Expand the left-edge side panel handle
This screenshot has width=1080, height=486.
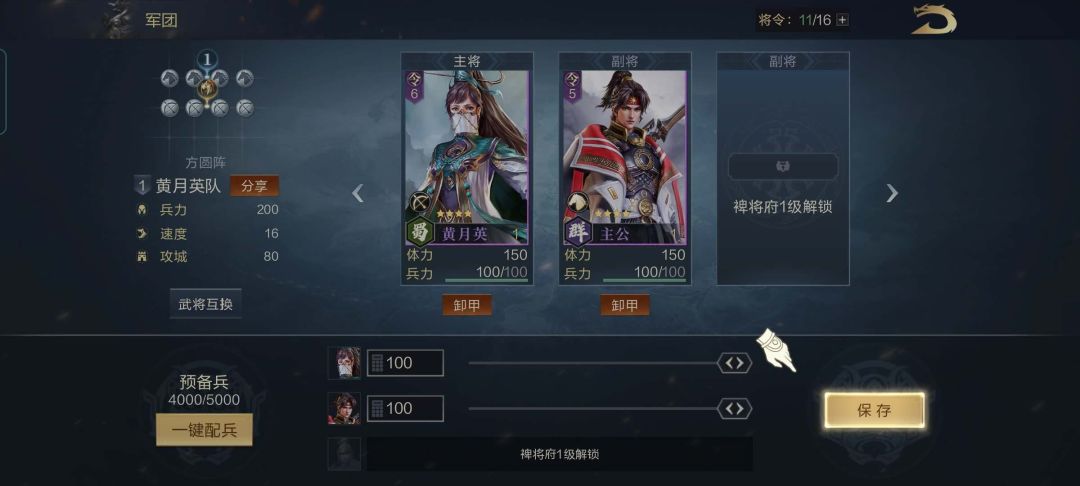point(3,92)
